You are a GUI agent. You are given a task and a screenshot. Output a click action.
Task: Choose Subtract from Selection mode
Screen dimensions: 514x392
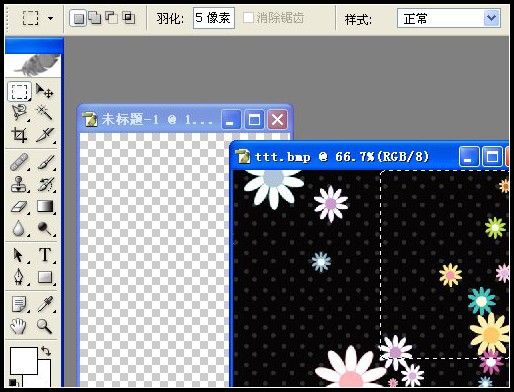click(112, 18)
